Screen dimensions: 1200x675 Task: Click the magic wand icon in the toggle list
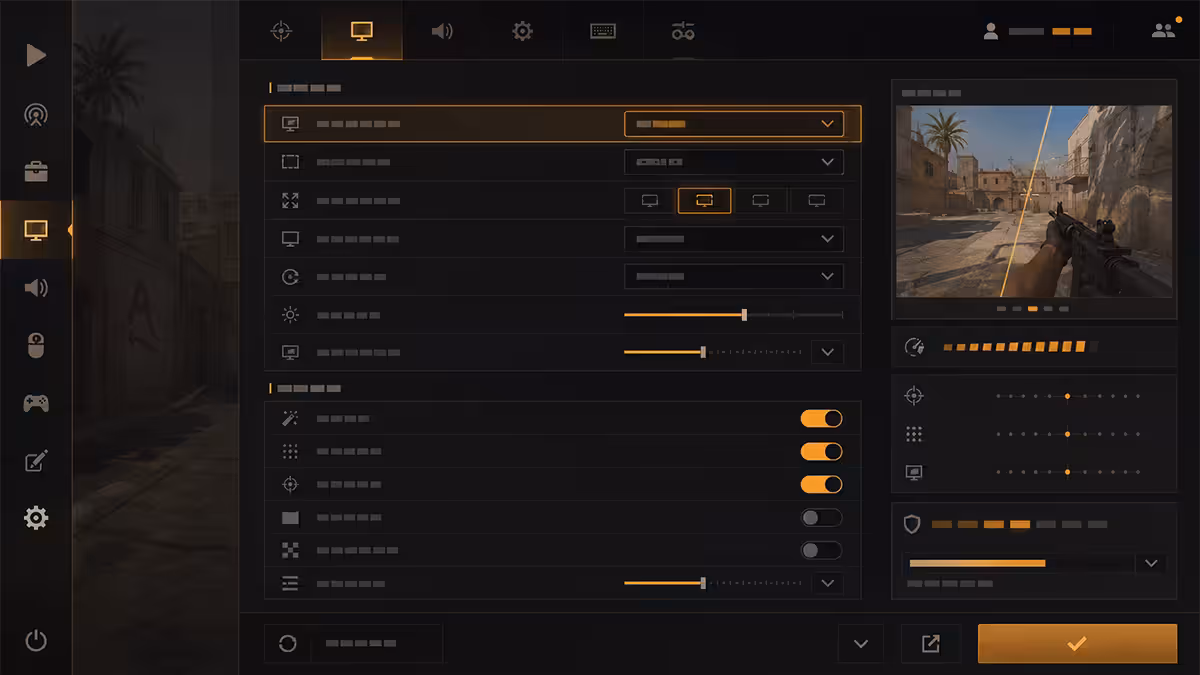pyautogui.click(x=290, y=419)
